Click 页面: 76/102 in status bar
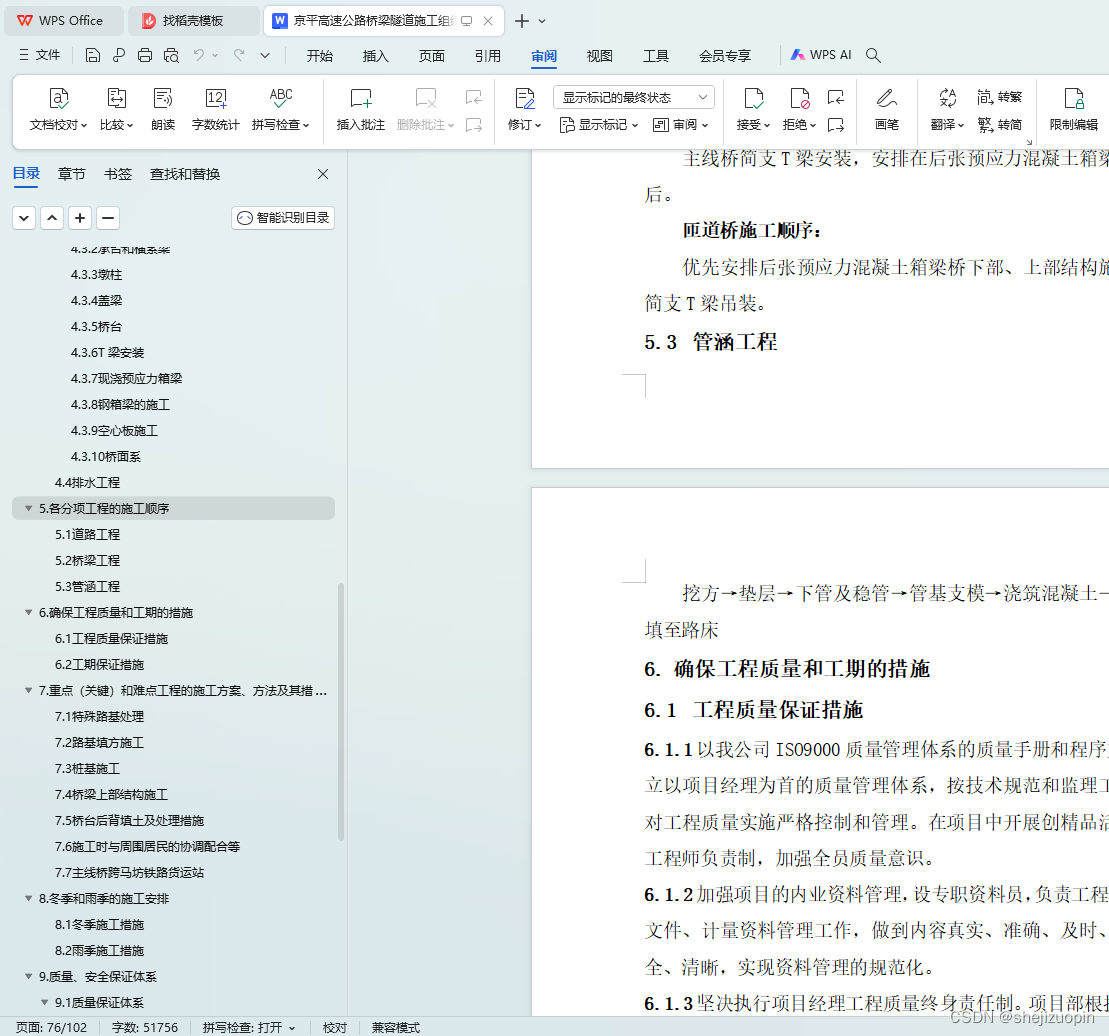 (52, 1027)
